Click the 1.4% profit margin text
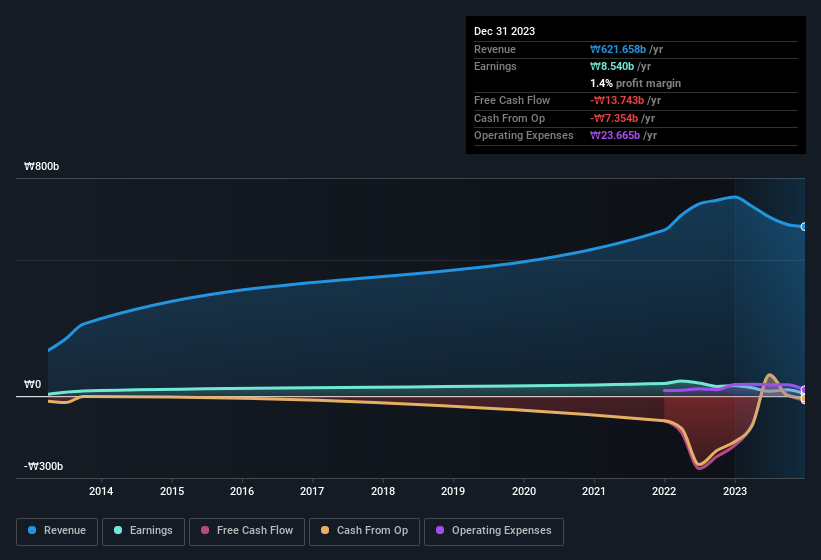 (635, 83)
